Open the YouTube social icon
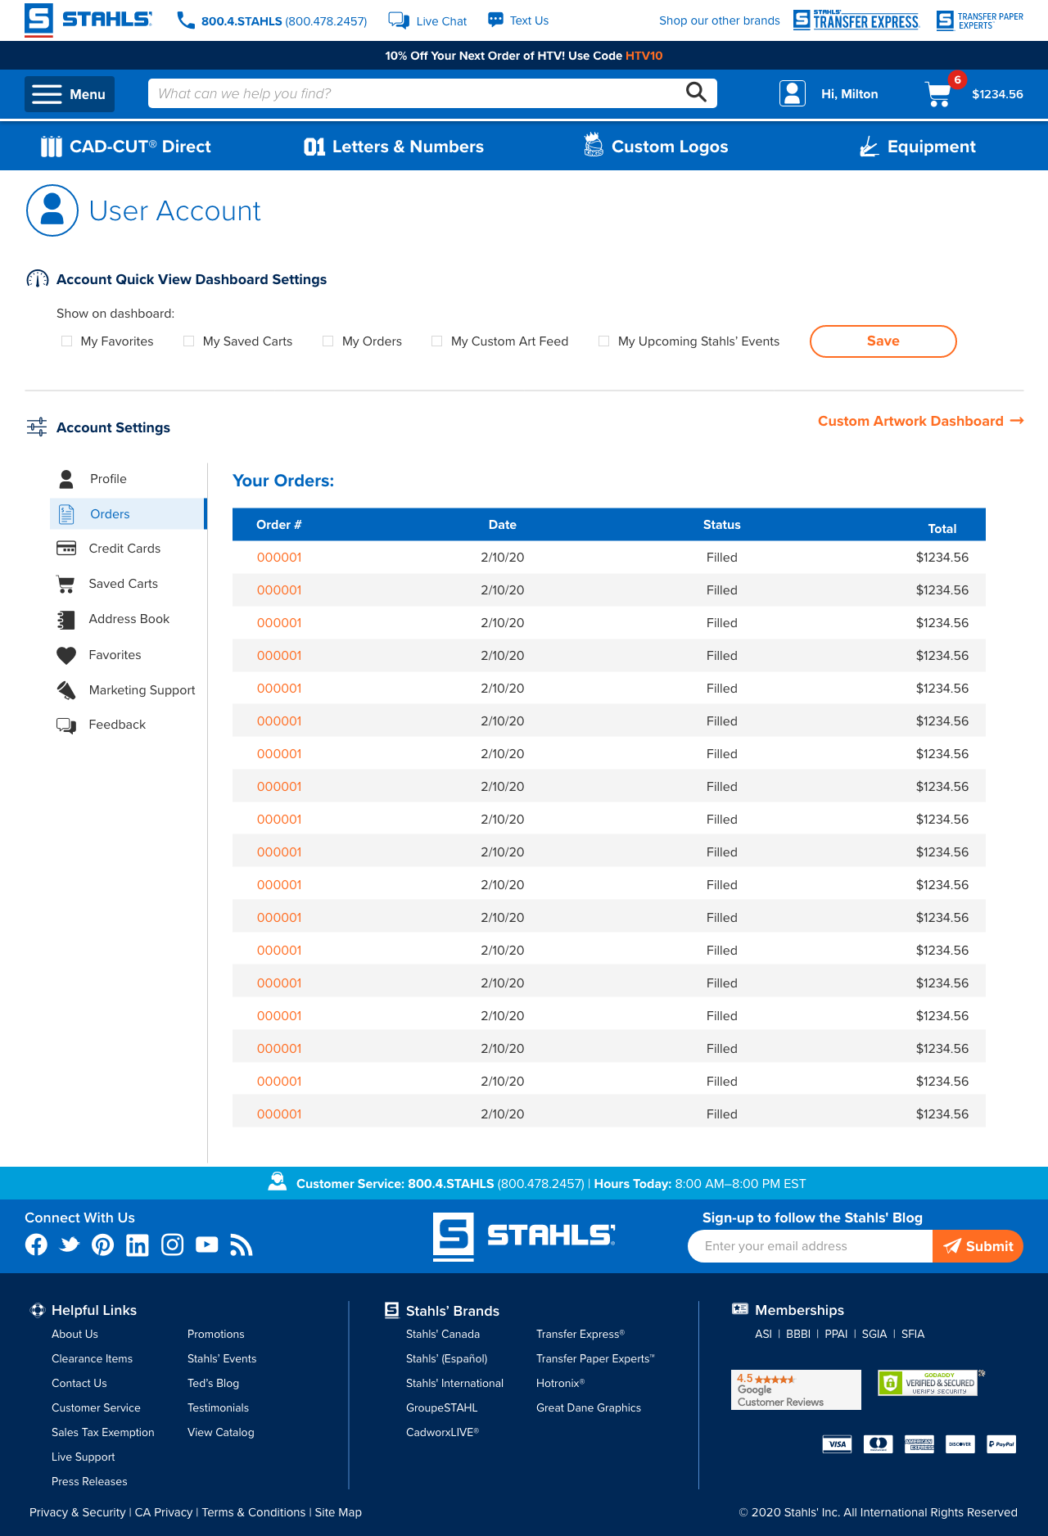This screenshot has width=1048, height=1536. (x=207, y=1245)
